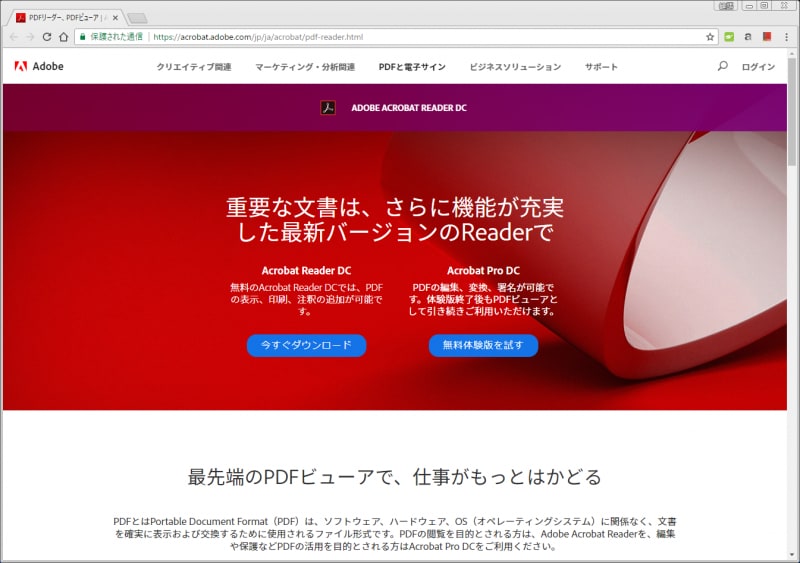Bookmark this page with the star icon

710,37
